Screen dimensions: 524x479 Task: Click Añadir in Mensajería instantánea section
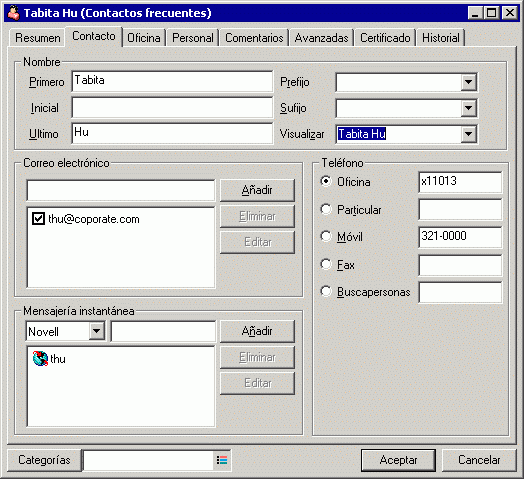pyautogui.click(x=257, y=331)
